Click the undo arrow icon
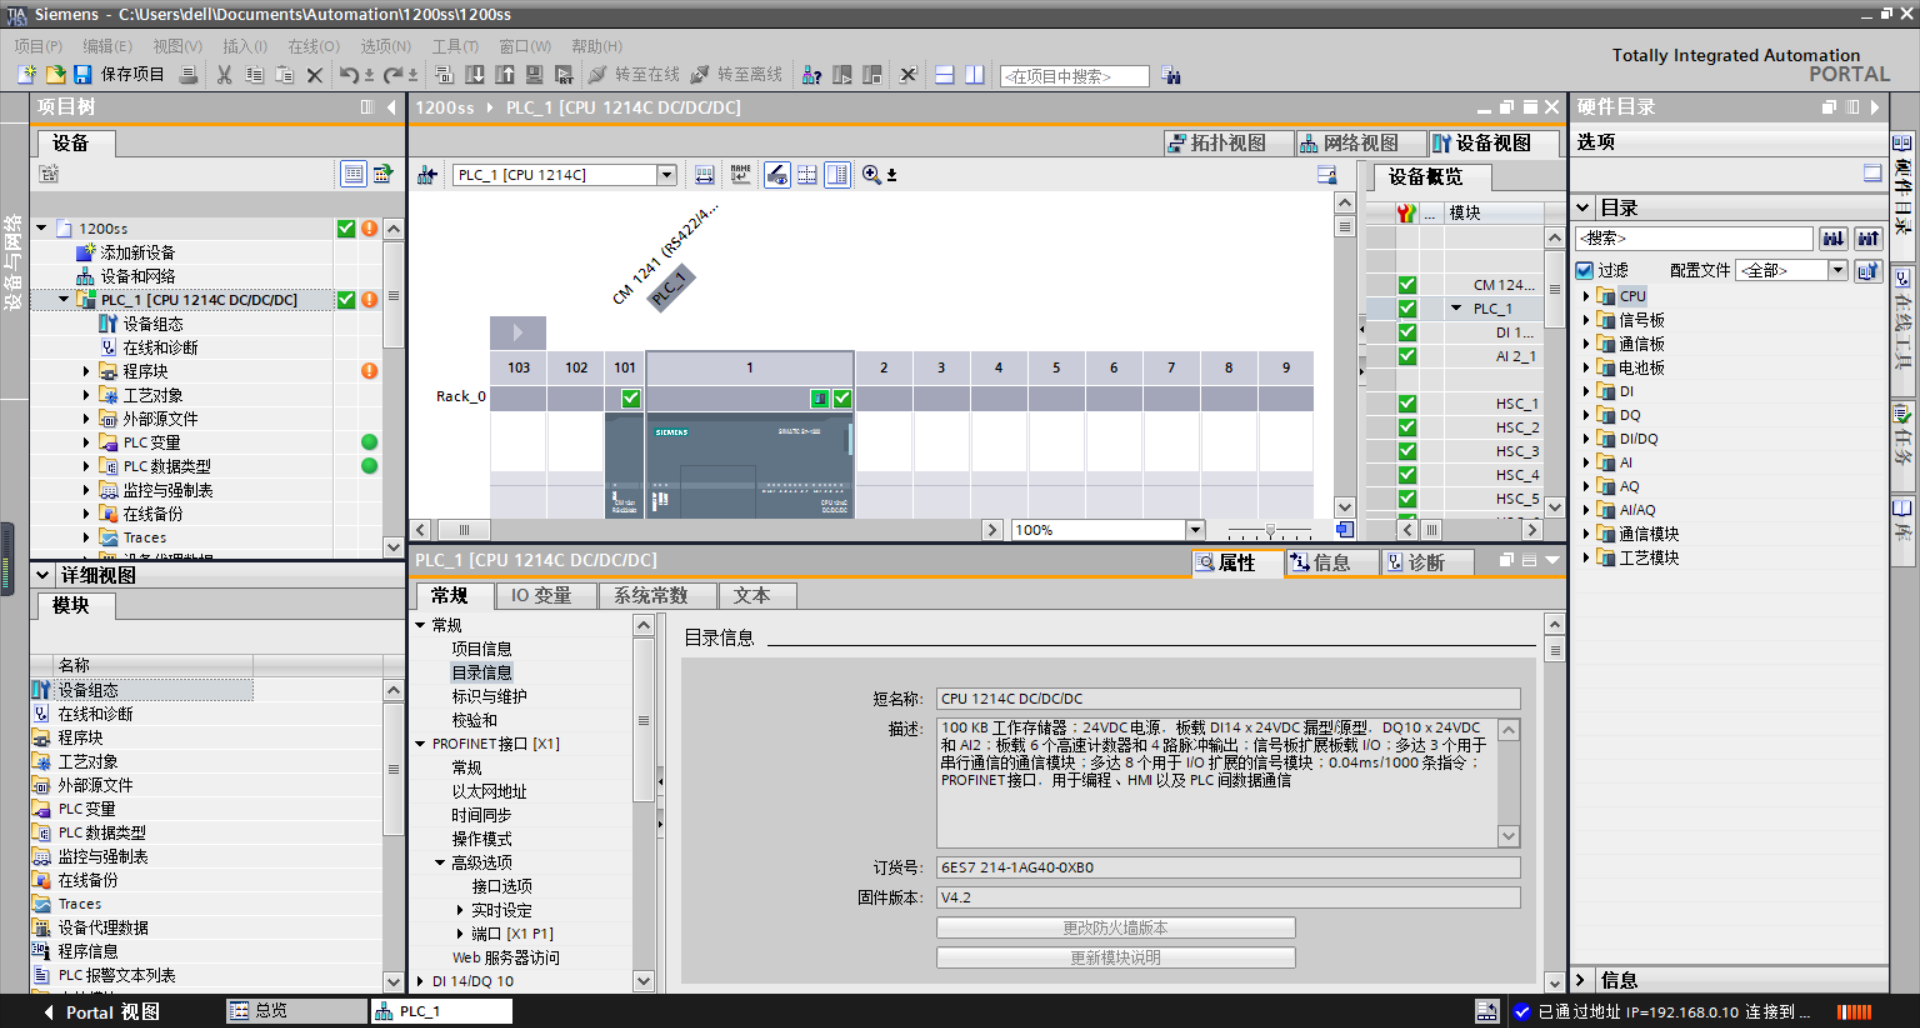This screenshot has height=1028, width=1920. [x=348, y=75]
